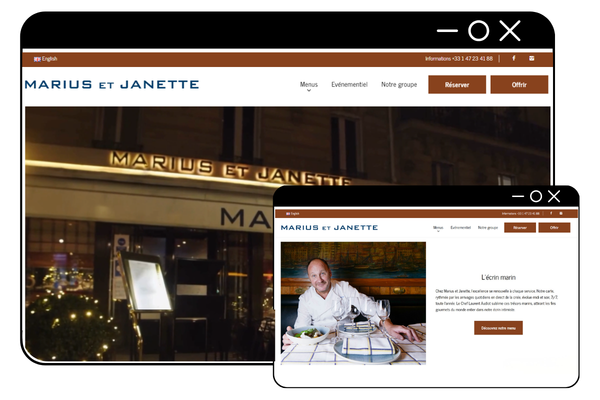Click the Découvrez notre menu button
600x400 pixels.
(x=498, y=328)
